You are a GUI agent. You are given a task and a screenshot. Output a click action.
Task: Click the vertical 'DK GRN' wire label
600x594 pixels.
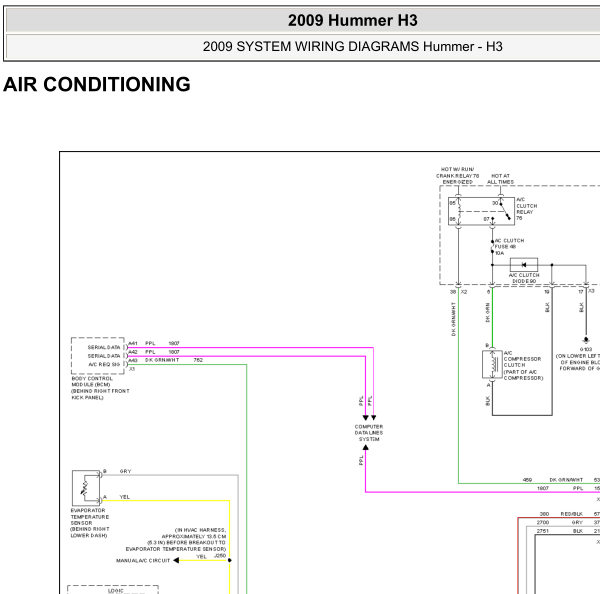(488, 313)
